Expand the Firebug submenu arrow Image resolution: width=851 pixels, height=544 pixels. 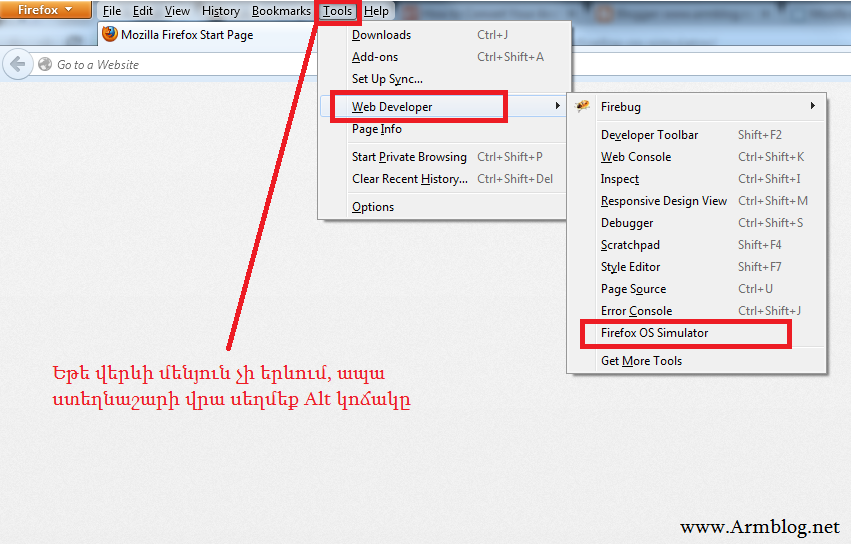[x=812, y=106]
